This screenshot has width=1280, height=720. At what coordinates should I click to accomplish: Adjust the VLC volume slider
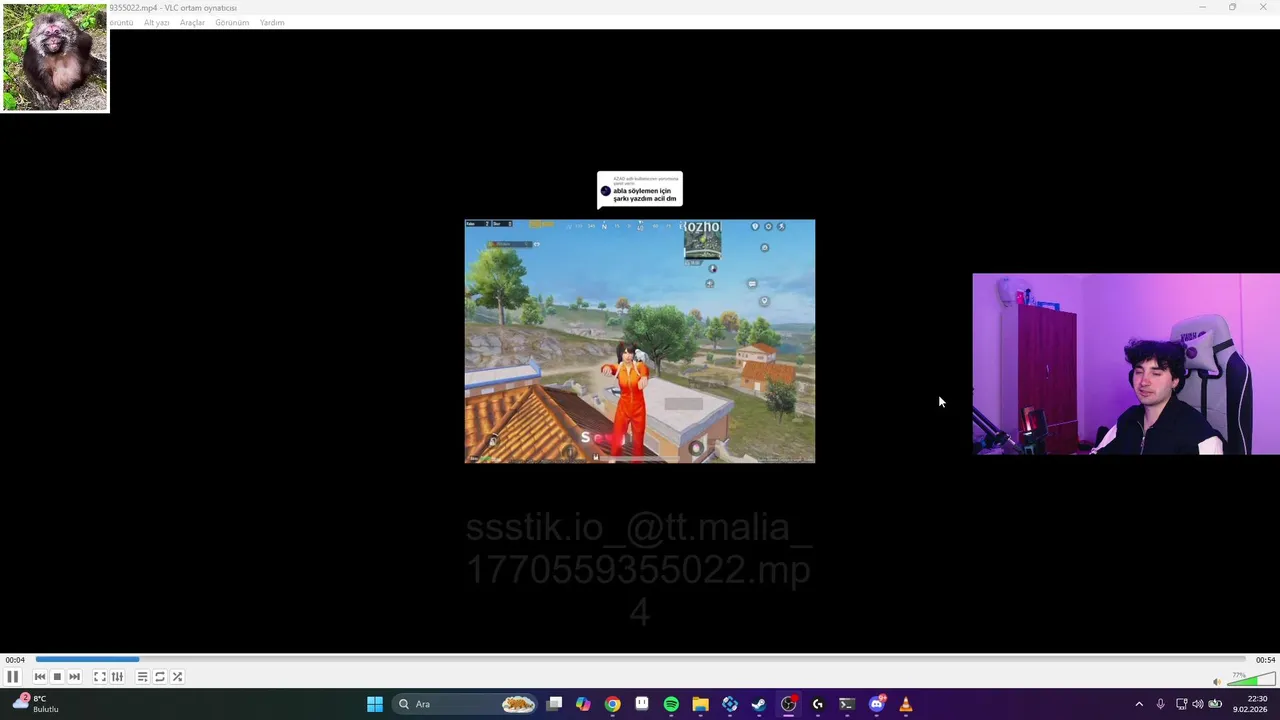pyautogui.click(x=1250, y=680)
